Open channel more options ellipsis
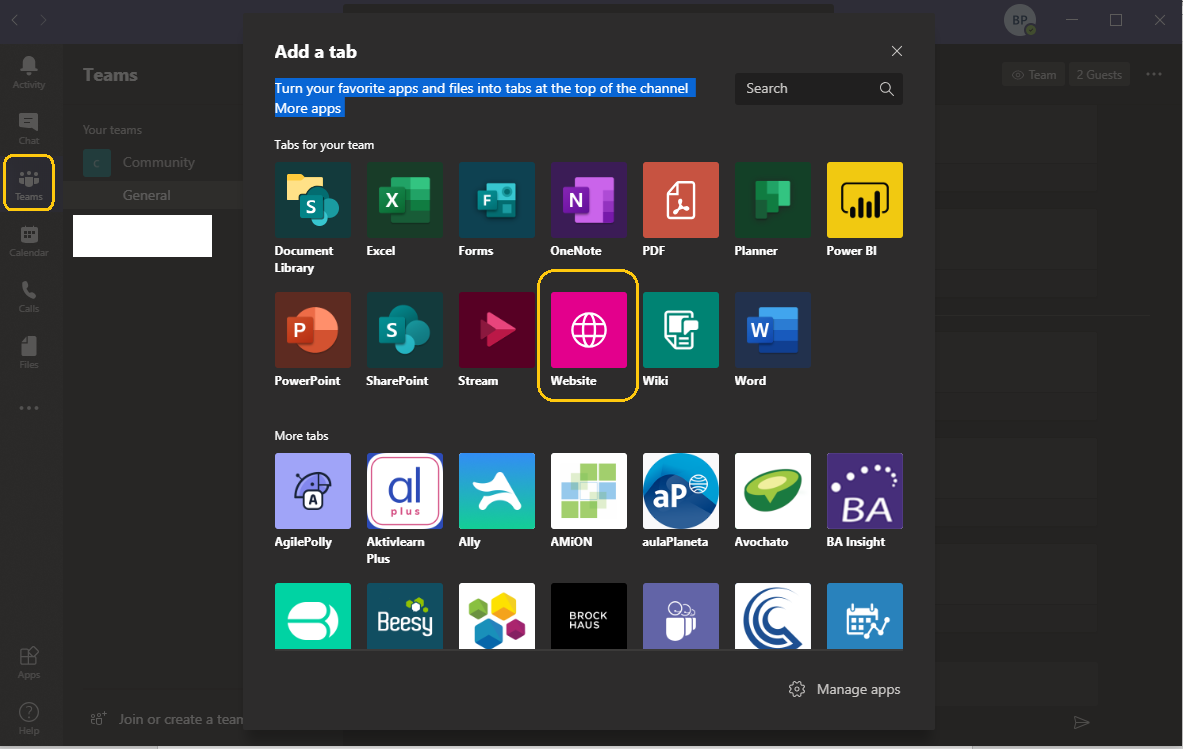 click(1154, 75)
